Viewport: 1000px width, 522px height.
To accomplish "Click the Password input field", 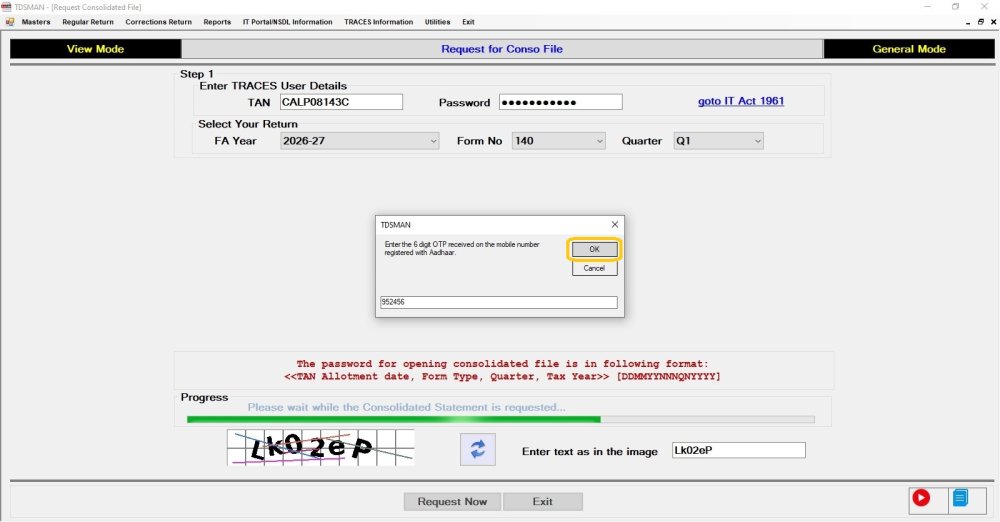I will tap(561, 102).
